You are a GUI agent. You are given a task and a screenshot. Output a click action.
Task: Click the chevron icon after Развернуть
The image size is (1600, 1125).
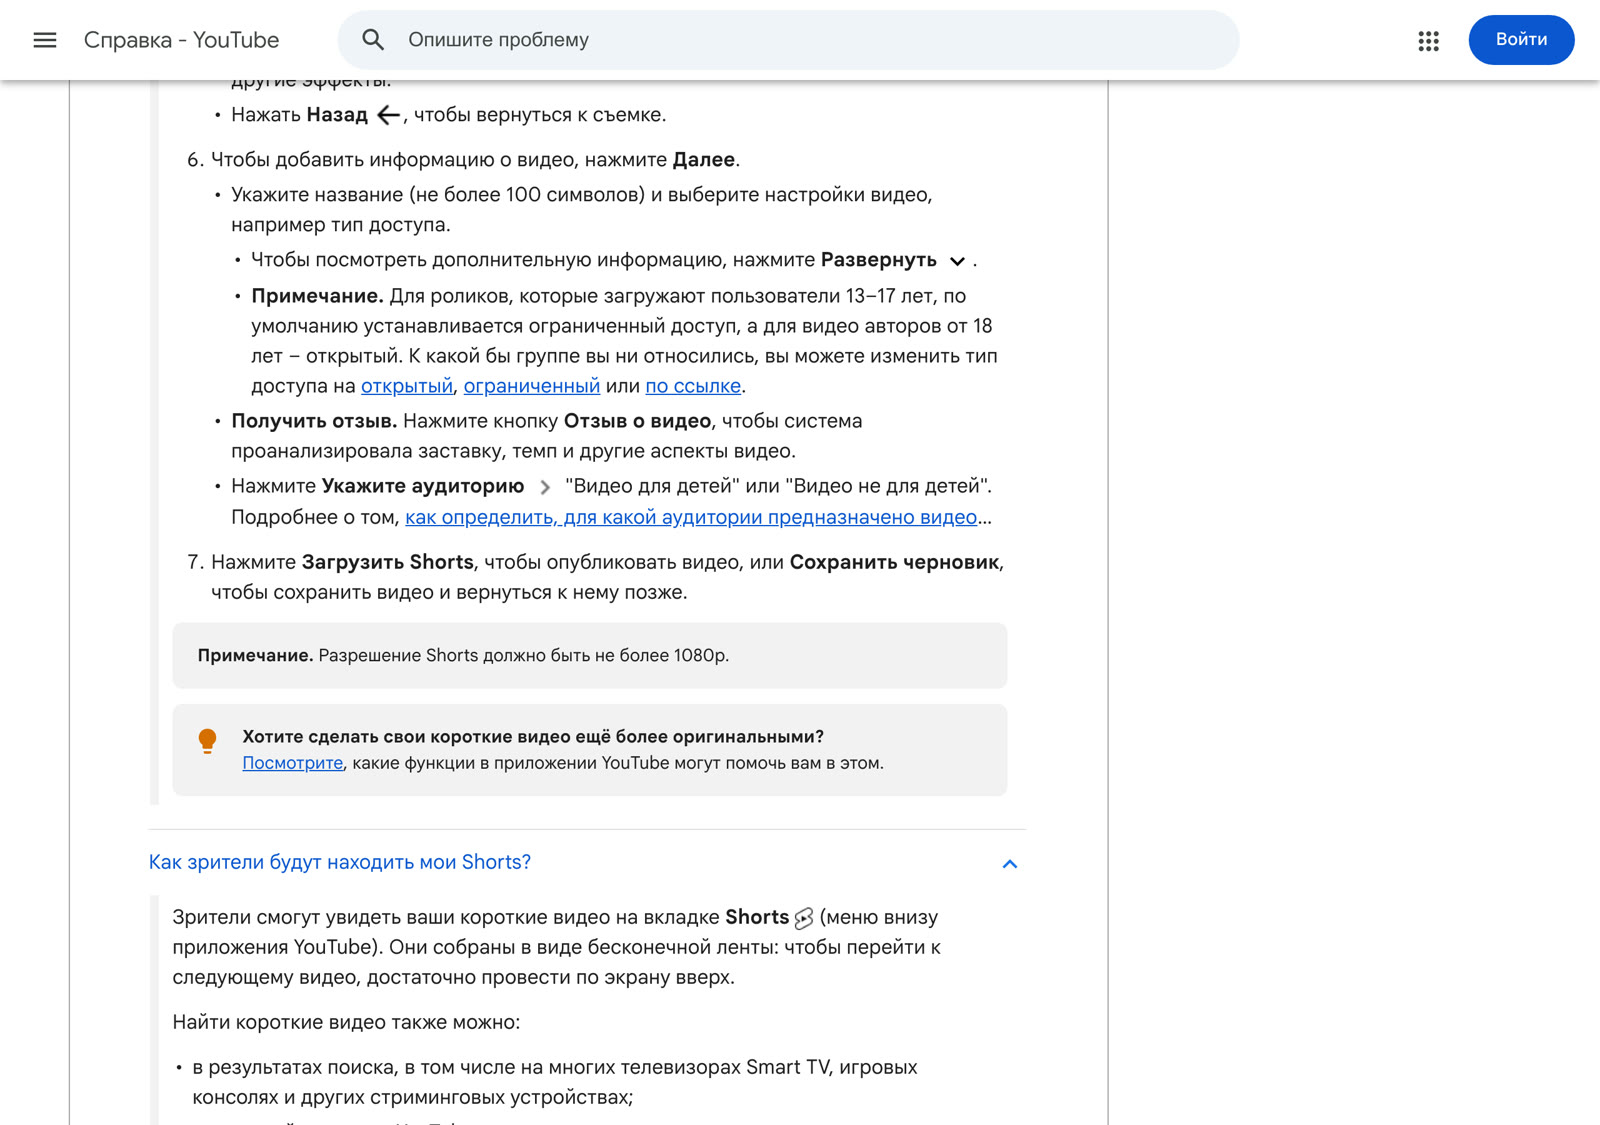(x=957, y=261)
